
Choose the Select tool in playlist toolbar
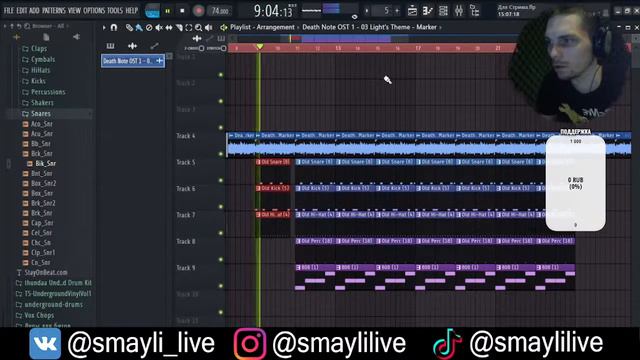click(189, 27)
